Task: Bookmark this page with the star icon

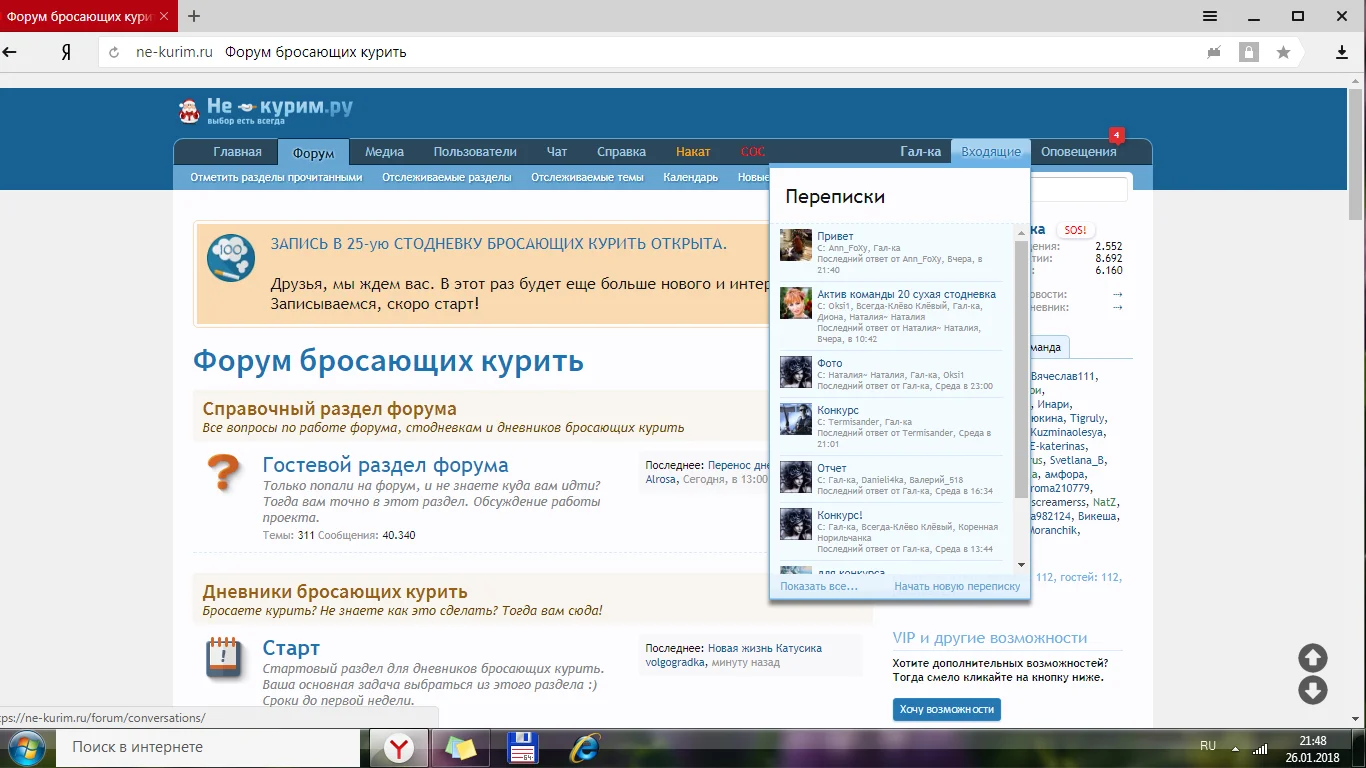Action: pyautogui.click(x=1283, y=52)
